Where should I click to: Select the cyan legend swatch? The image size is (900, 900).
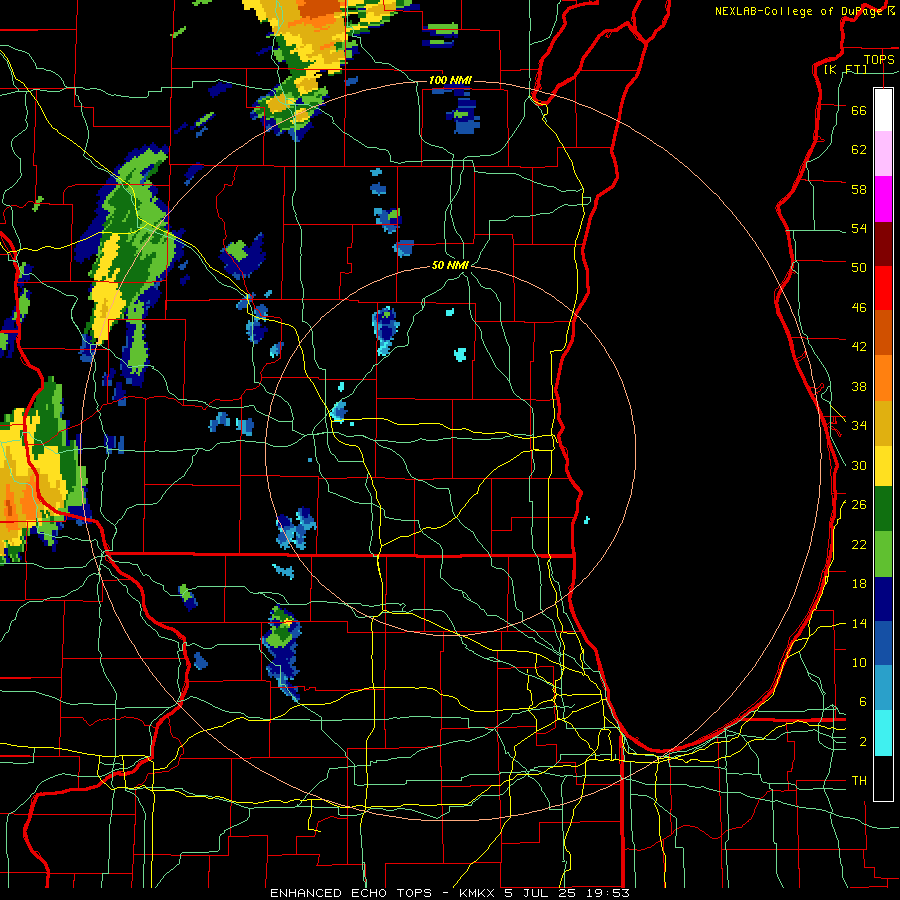883,733
